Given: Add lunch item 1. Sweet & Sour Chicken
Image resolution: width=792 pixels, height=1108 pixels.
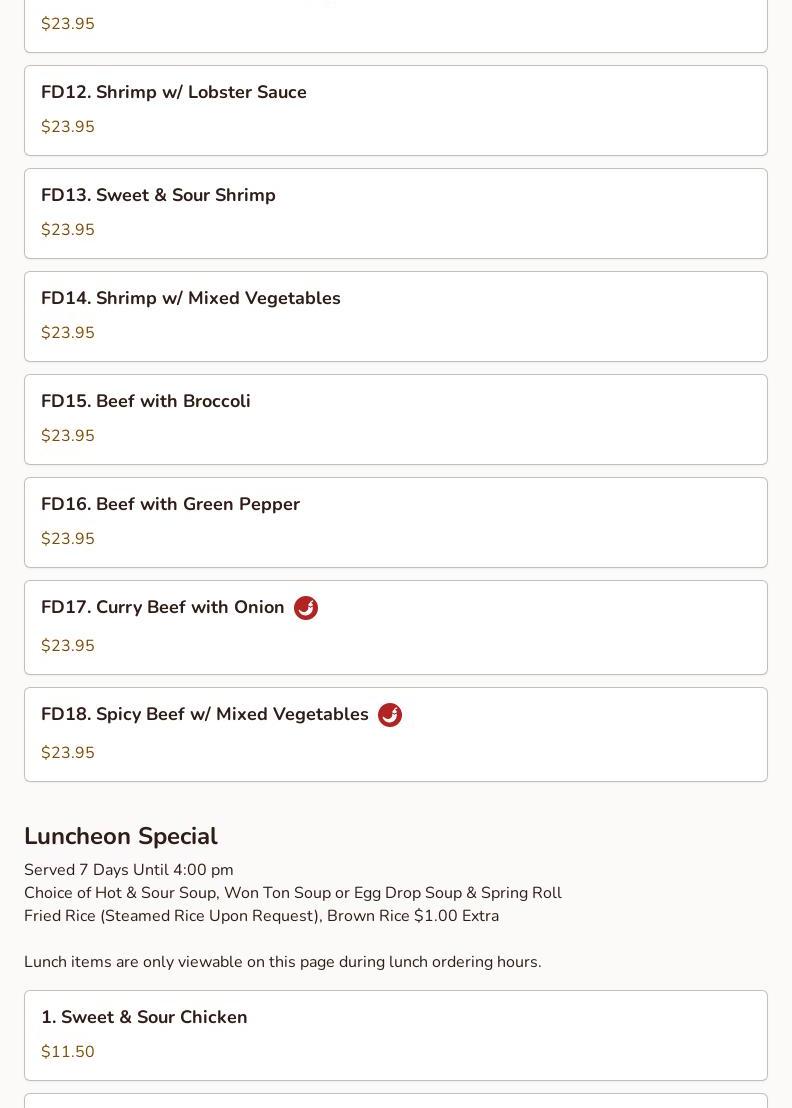Looking at the screenshot, I should tap(144, 1017).
